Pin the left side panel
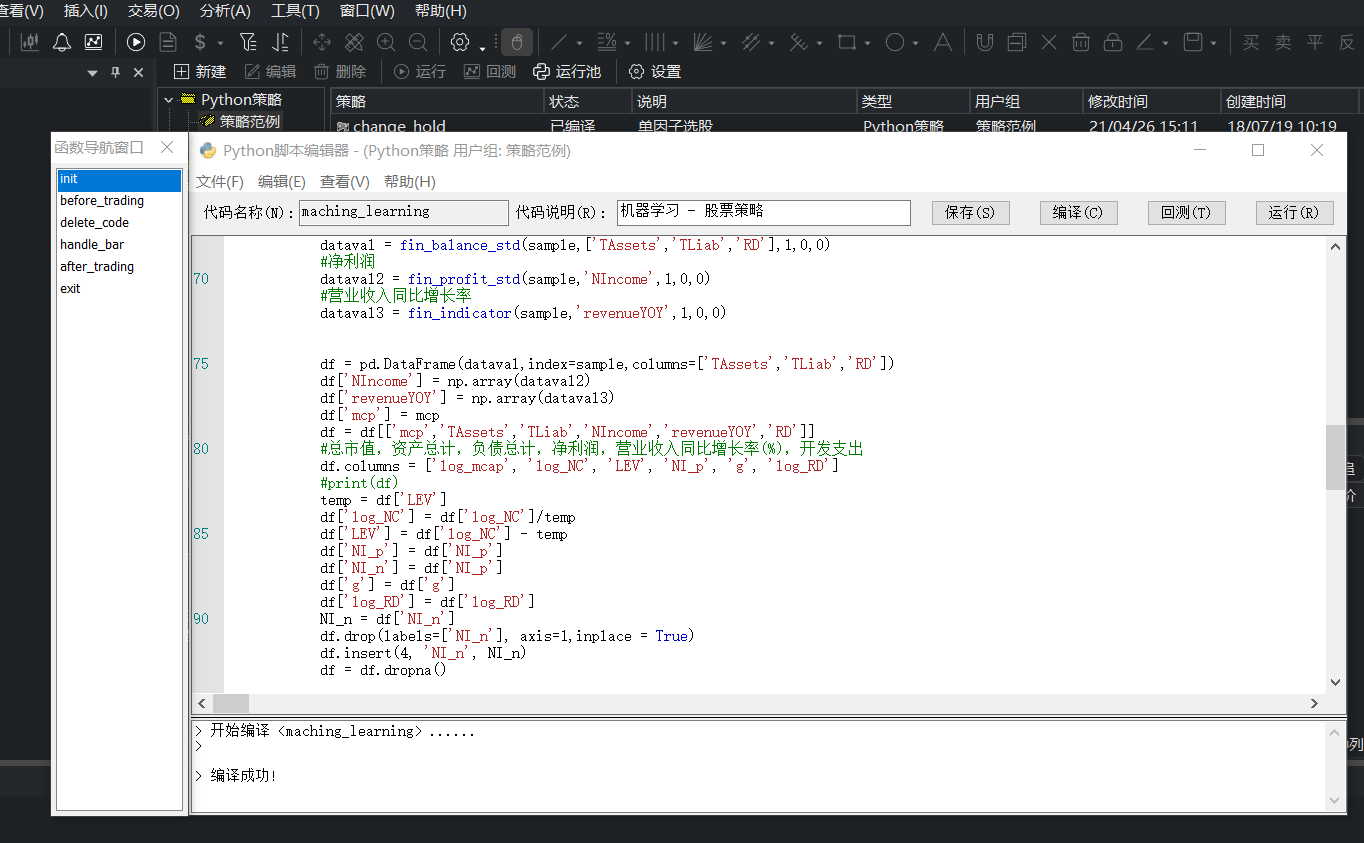This screenshot has height=843, width=1364. (115, 72)
